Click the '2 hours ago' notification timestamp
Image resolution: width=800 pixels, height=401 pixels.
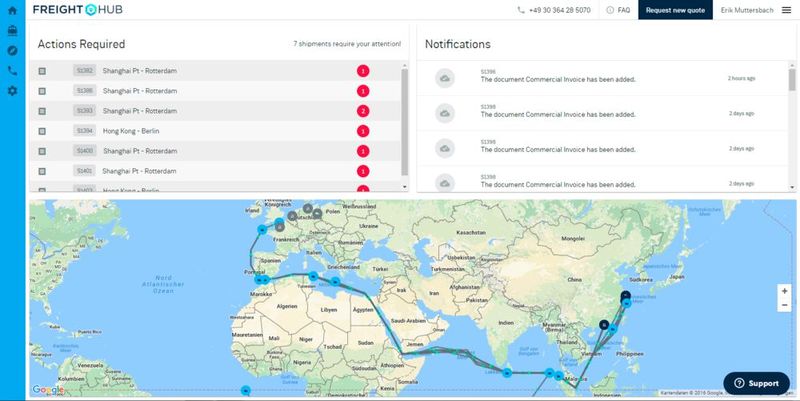click(x=741, y=79)
